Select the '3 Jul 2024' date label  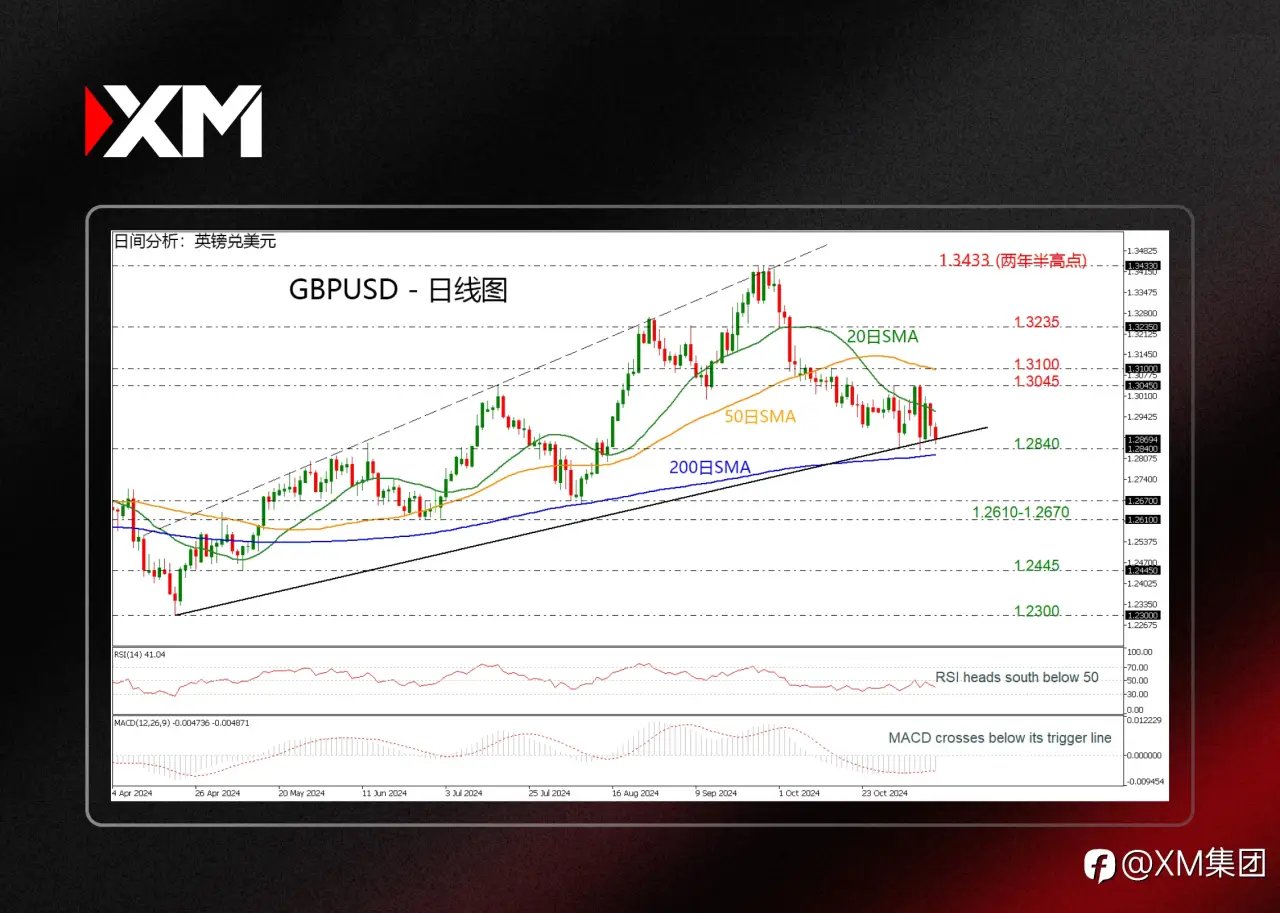coord(463,794)
